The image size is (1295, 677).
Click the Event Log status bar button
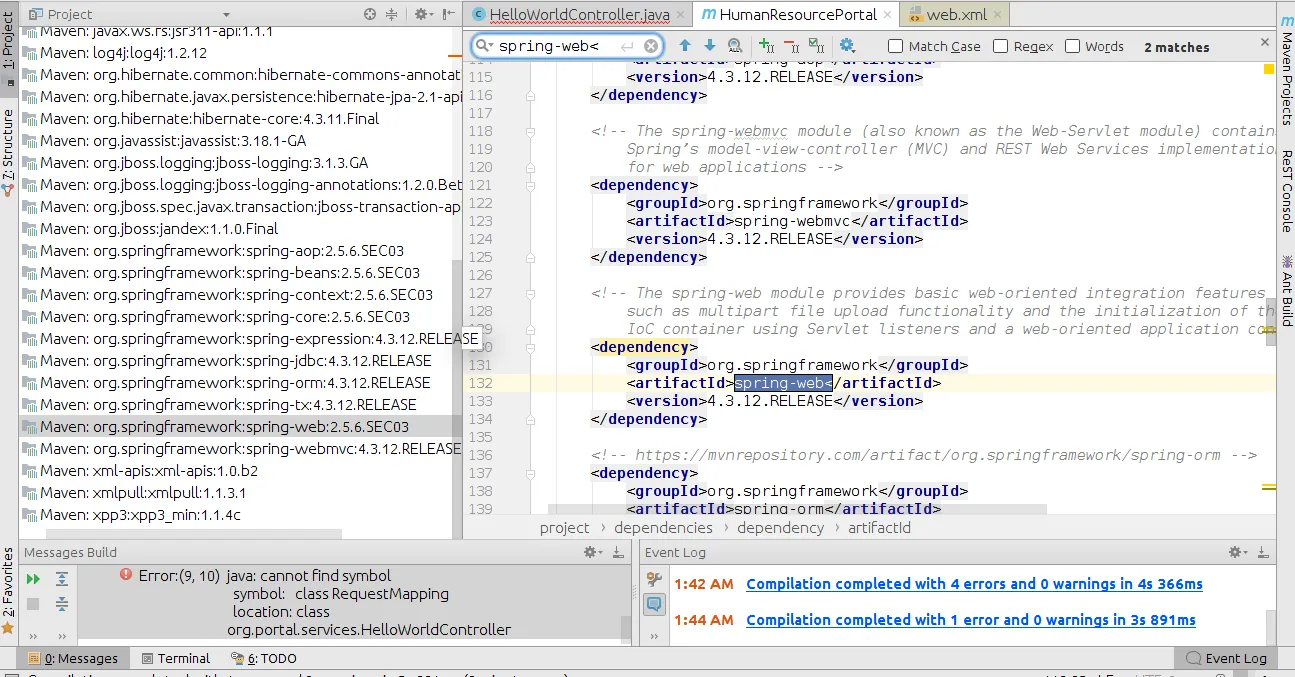pos(1226,658)
